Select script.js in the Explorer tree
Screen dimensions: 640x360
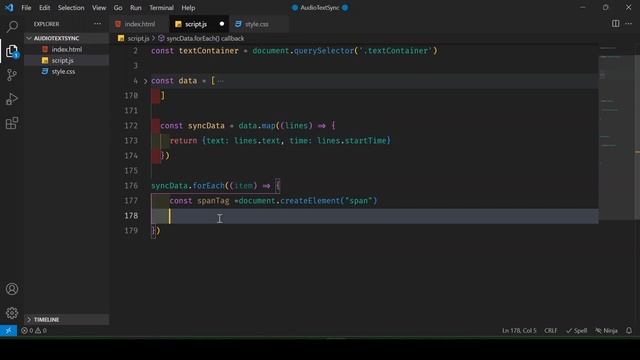(x=67, y=60)
